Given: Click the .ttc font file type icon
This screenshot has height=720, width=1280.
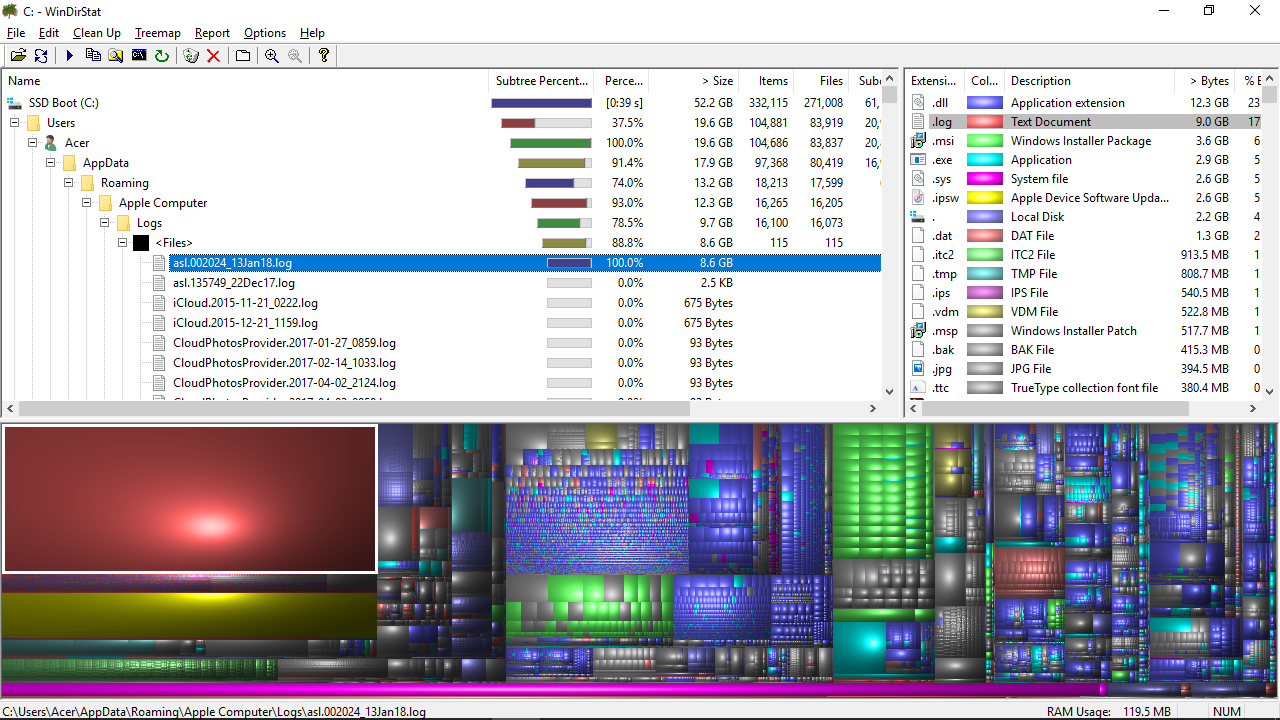Looking at the screenshot, I should pos(918,388).
